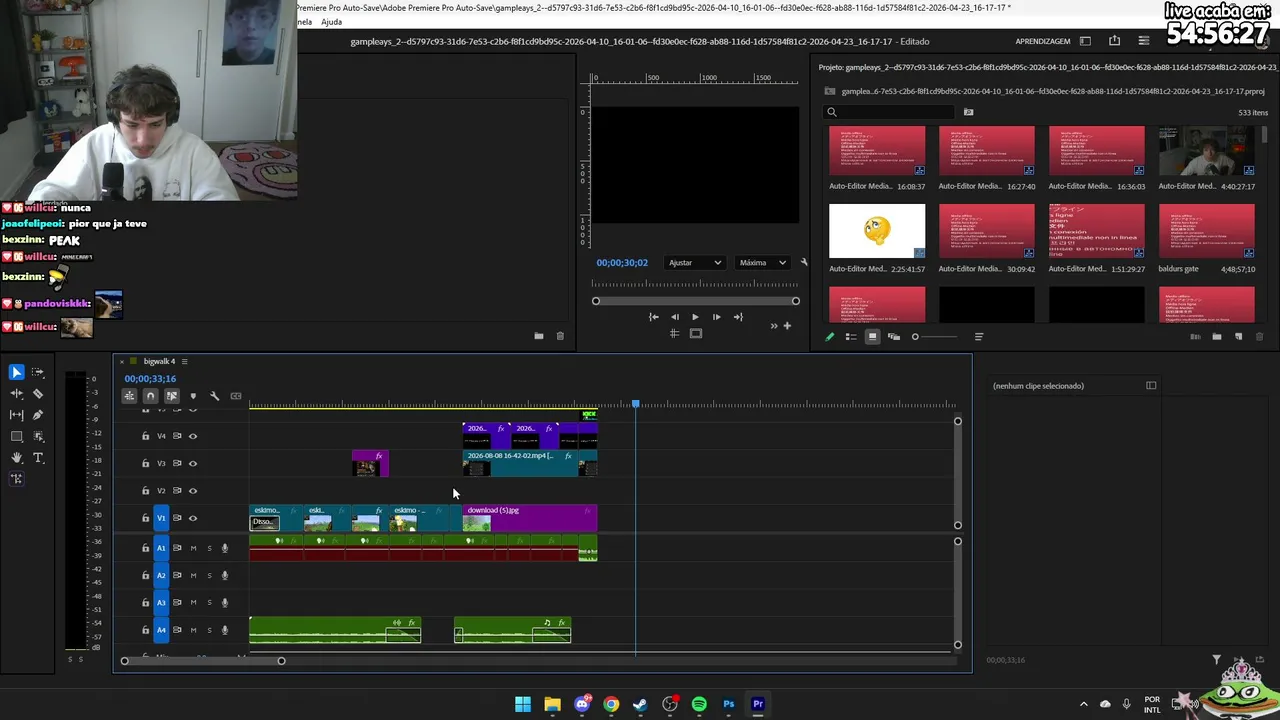Image resolution: width=1280 pixels, height=720 pixels.
Task: Go to In point
Action: point(654,317)
